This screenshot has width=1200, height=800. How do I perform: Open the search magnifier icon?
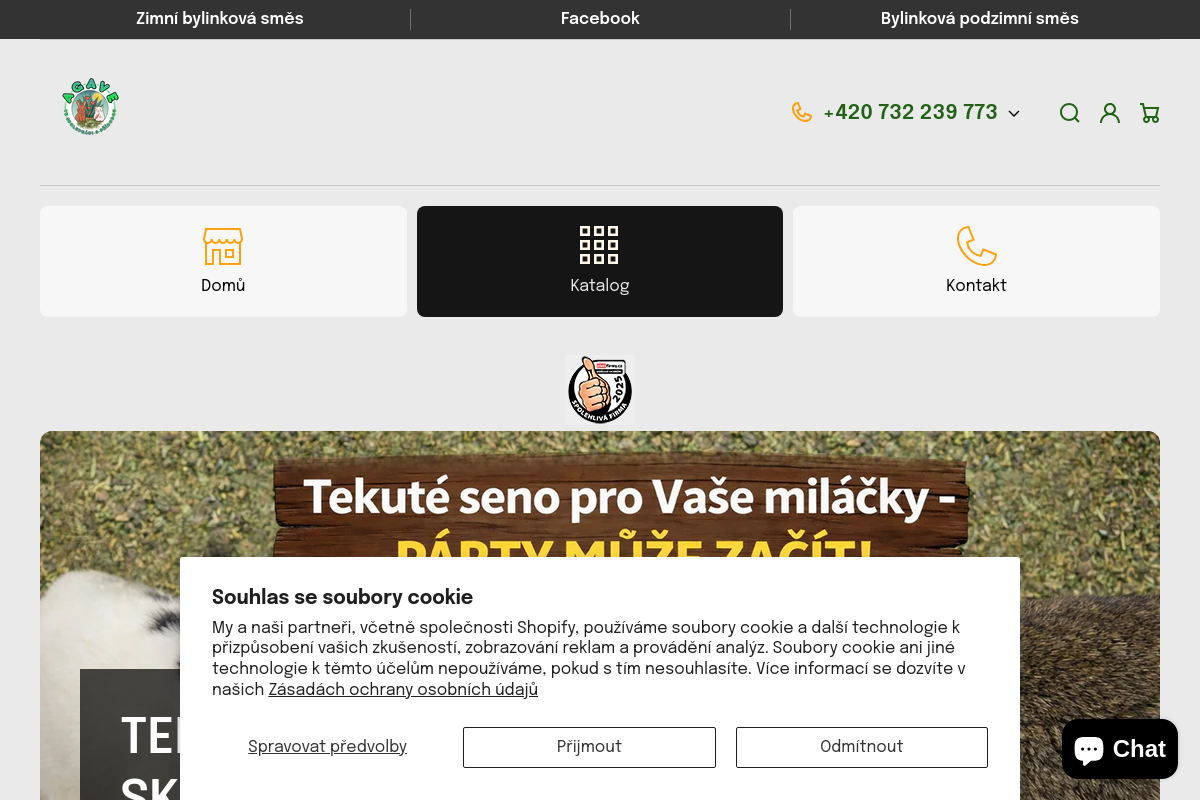pyautogui.click(x=1070, y=113)
